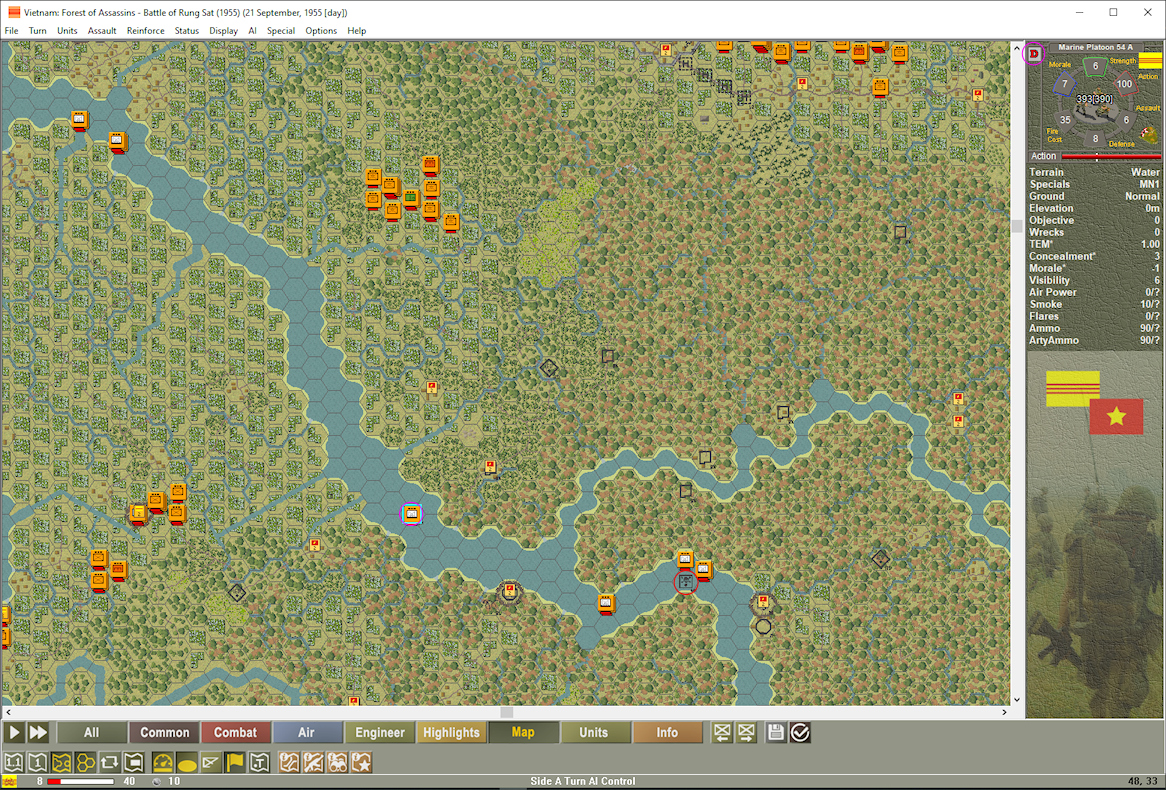Viewport: 1166px width, 790px height.
Task: Click the next unit envelope-right-arrow icon
Action: 746,733
